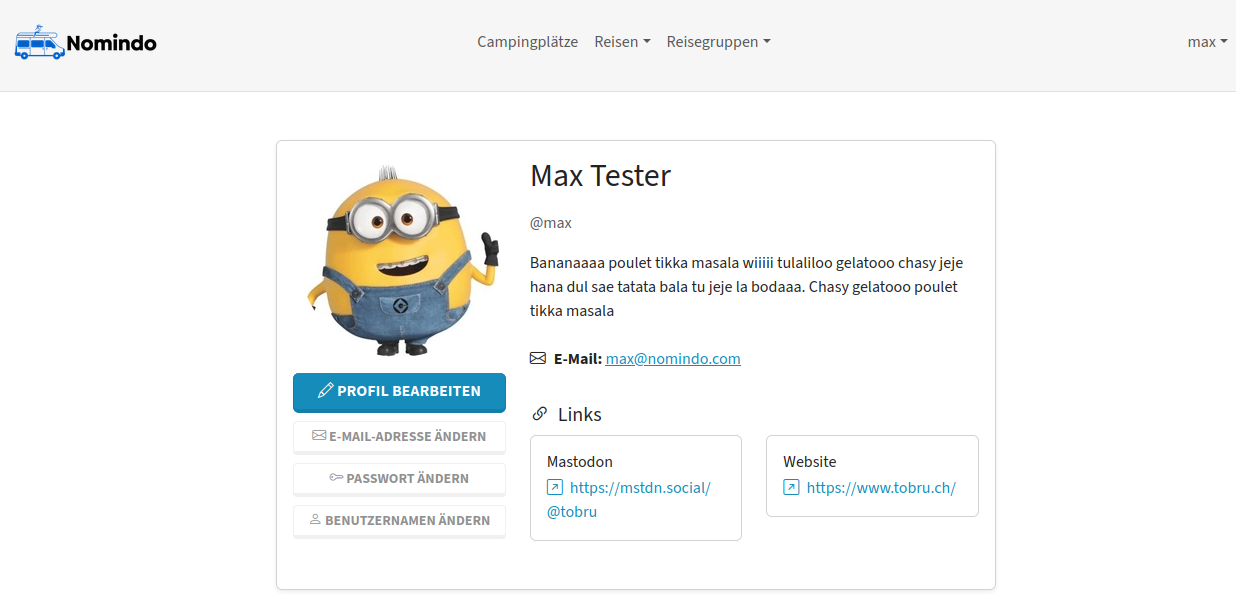
Task: Click the @max username text
Action: pyautogui.click(x=551, y=223)
